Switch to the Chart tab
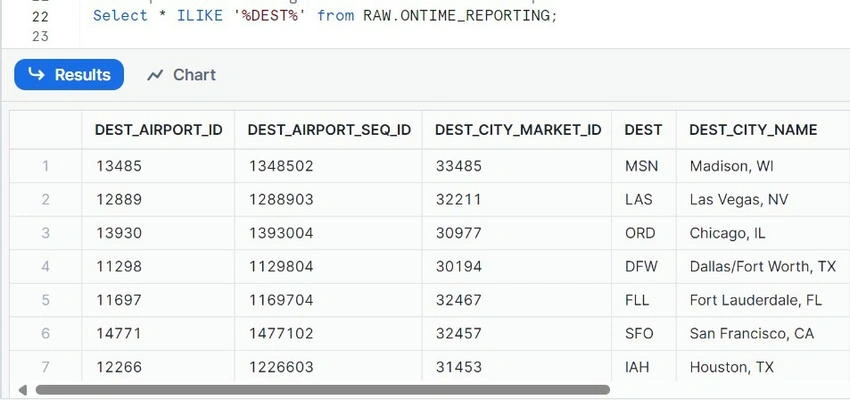The width and height of the screenshot is (850, 400). (181, 75)
